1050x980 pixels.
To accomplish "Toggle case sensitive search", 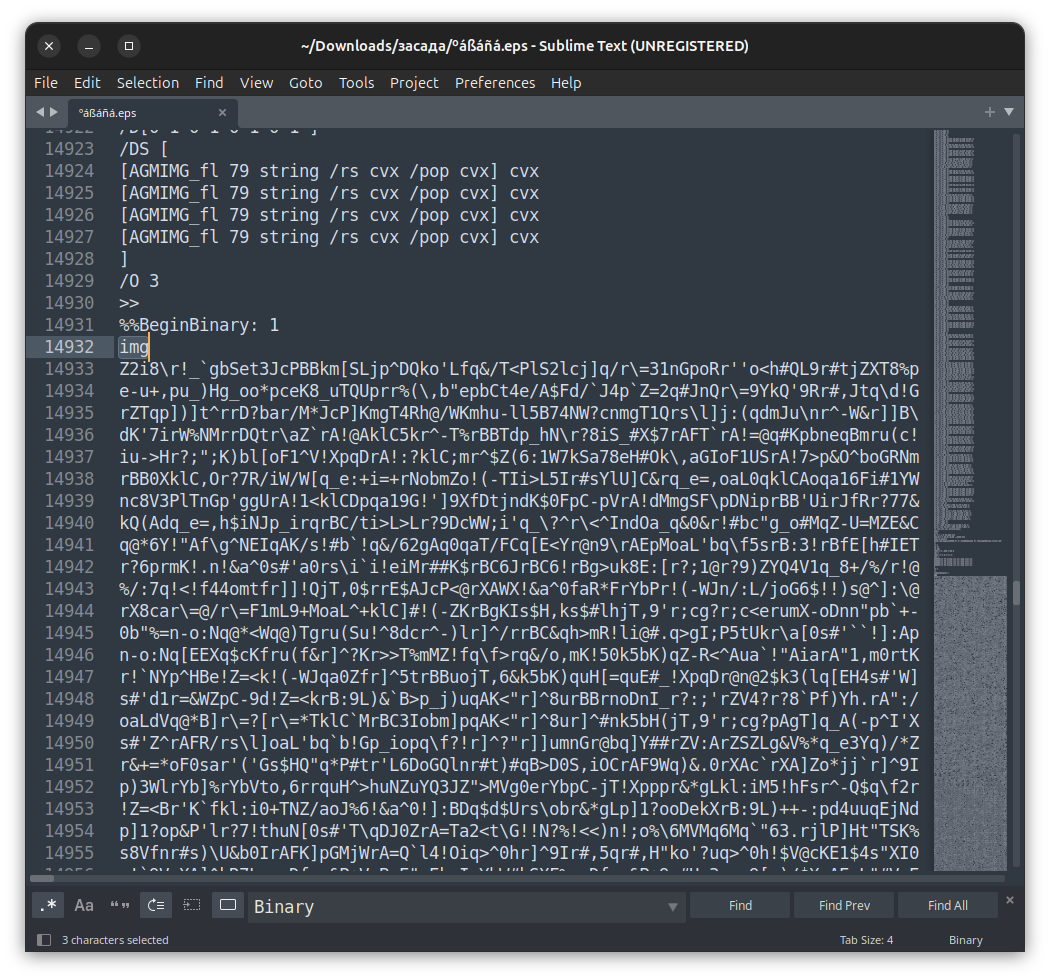I will coord(84,906).
